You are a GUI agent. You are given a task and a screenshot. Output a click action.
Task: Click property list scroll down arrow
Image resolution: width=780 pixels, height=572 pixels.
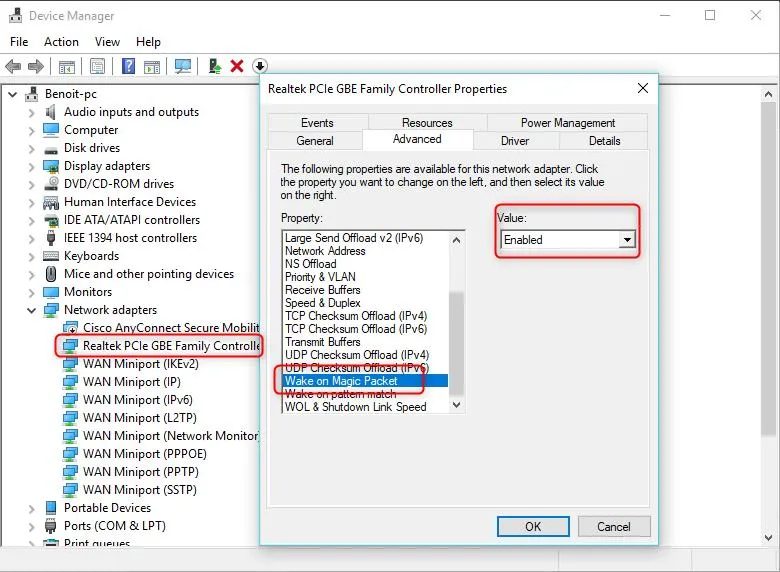tap(456, 405)
